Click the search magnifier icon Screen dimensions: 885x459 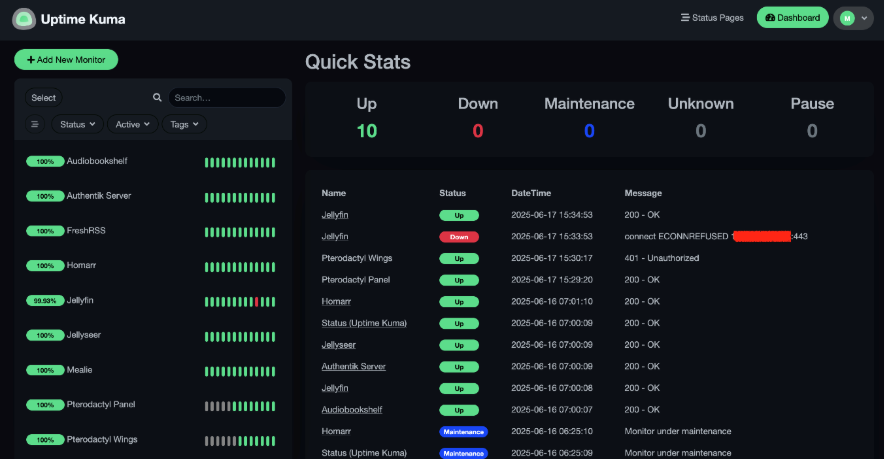coord(157,98)
